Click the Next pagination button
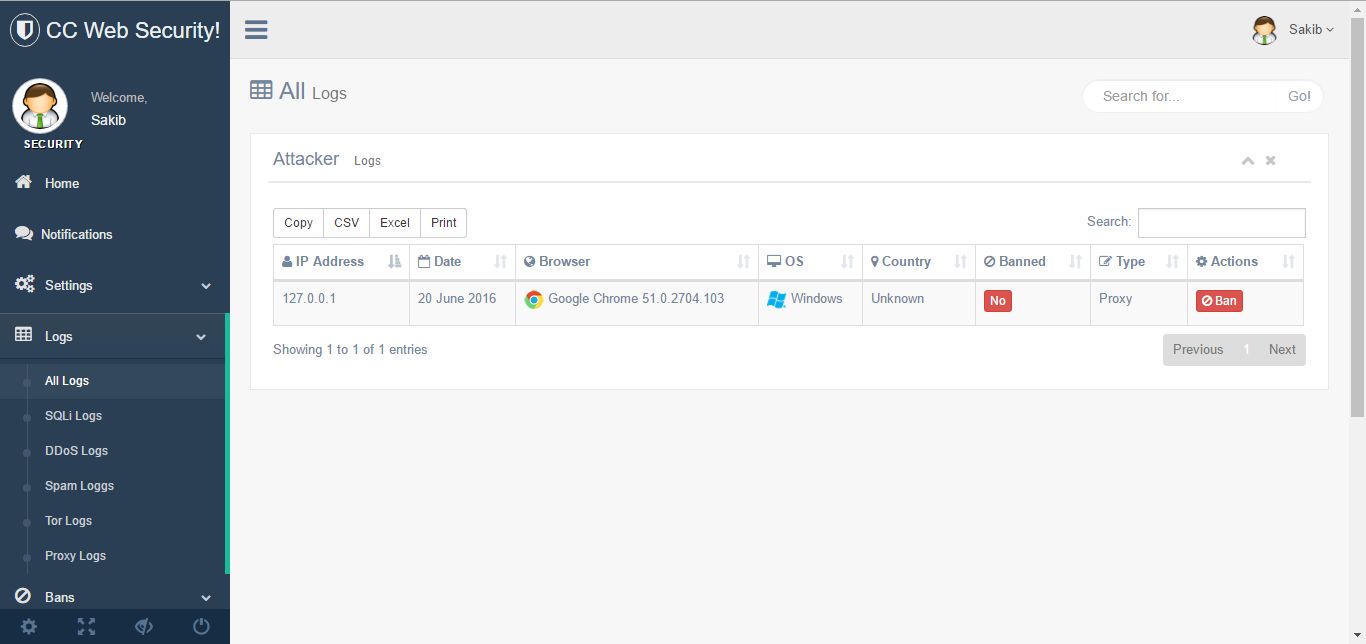 [1282, 350]
